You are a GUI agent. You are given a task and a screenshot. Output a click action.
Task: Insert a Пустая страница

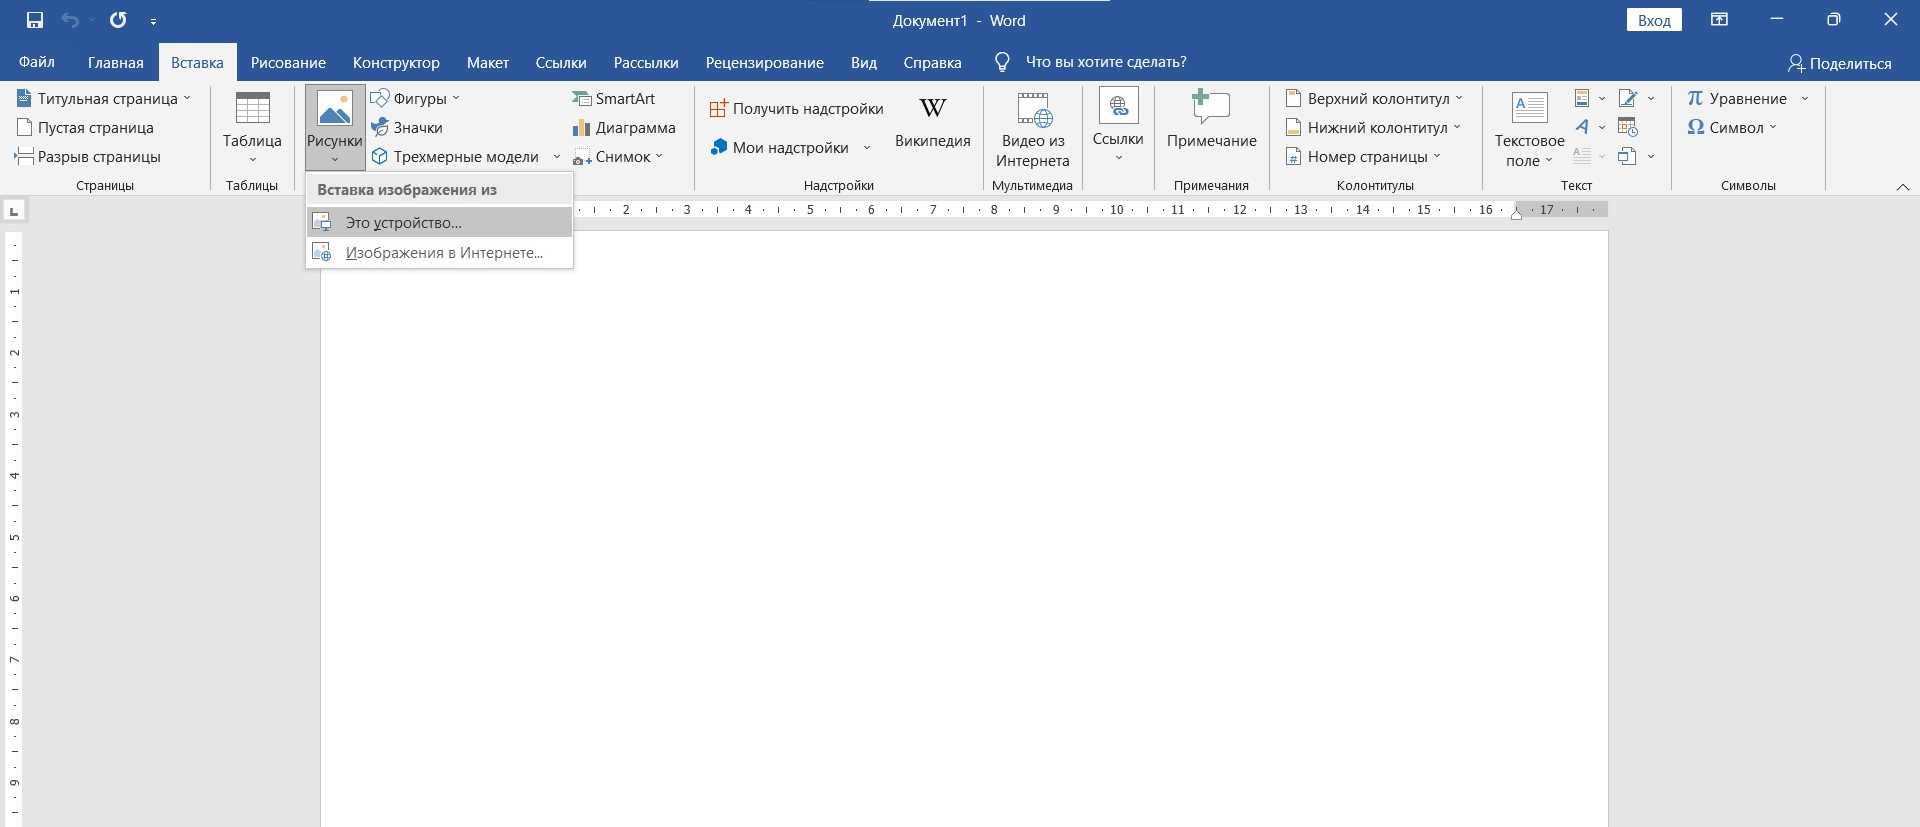tap(86, 128)
